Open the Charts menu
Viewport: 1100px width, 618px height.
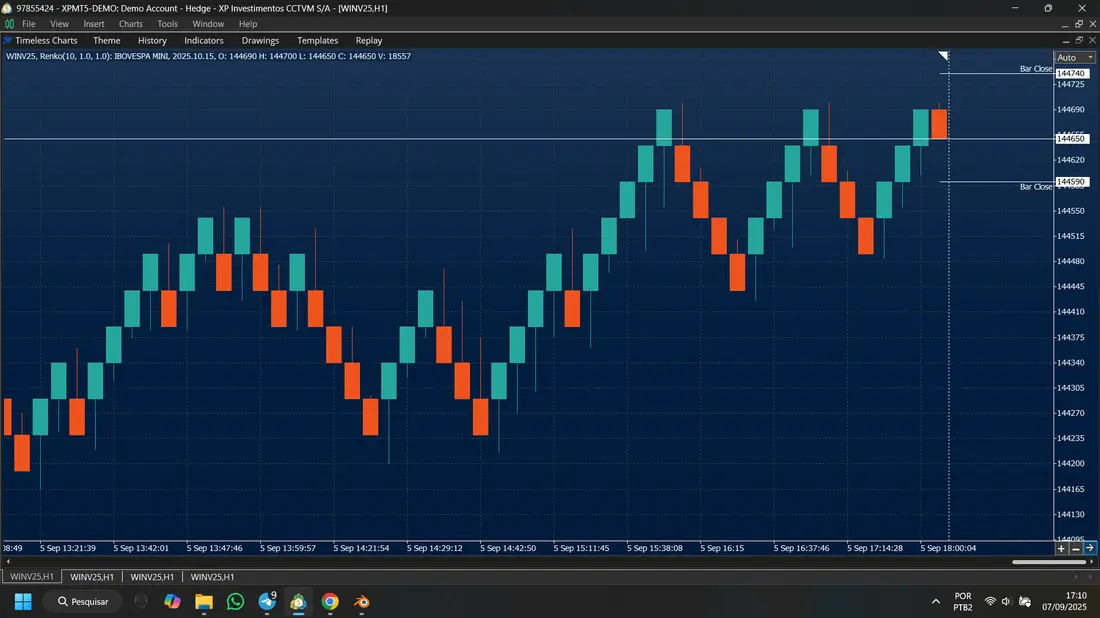[130, 24]
